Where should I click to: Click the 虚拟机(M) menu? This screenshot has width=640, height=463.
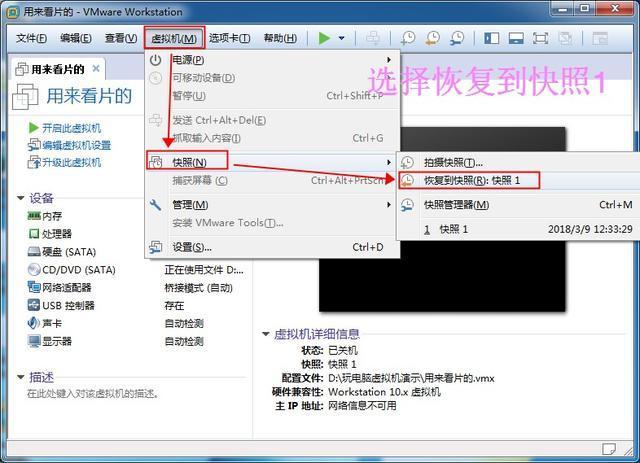174,38
